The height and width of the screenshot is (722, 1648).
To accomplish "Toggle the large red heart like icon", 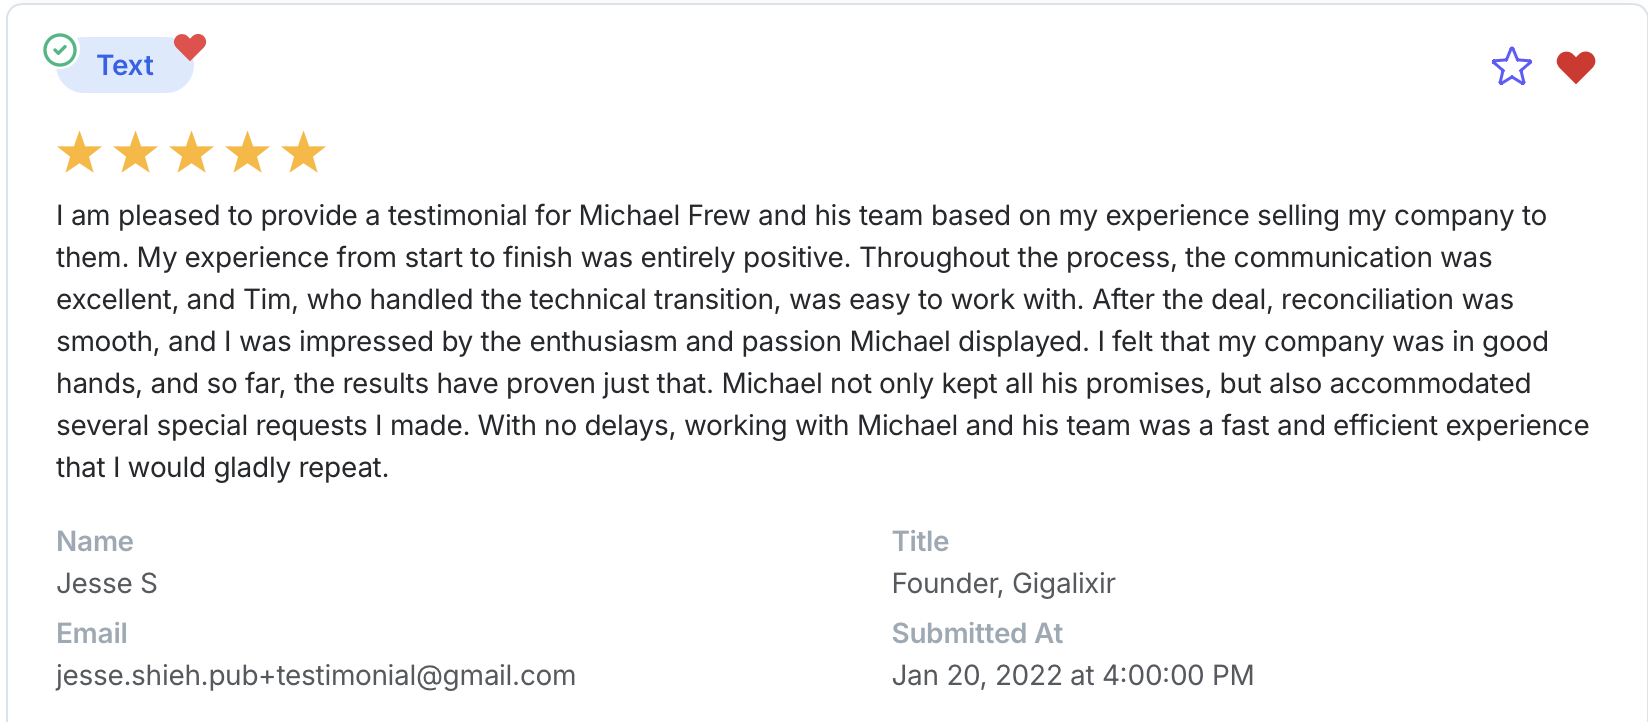I will pyautogui.click(x=1575, y=67).
